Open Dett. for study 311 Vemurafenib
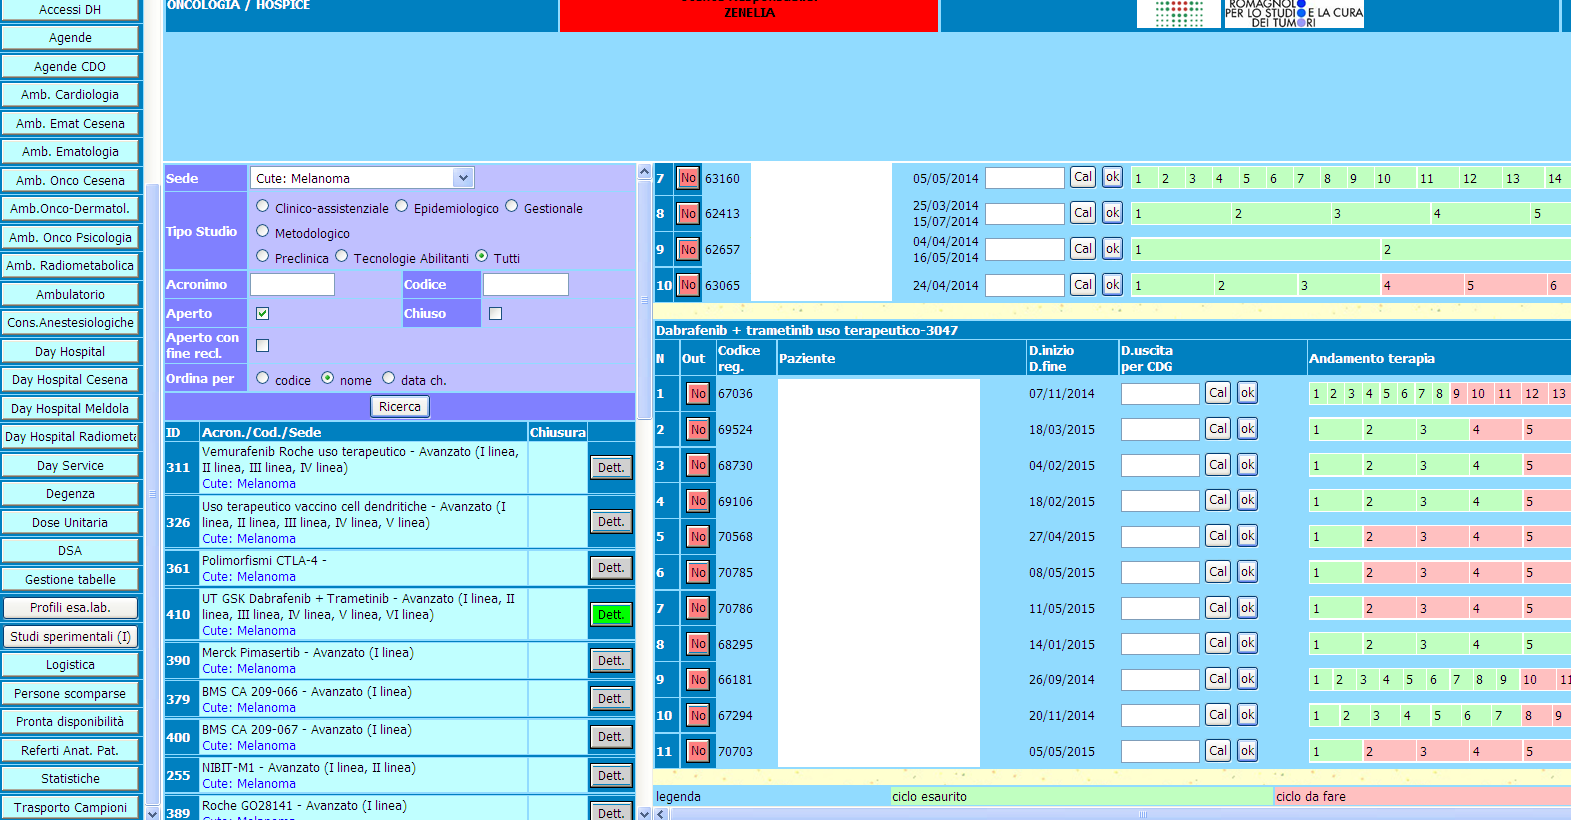The width and height of the screenshot is (1571, 820). (x=611, y=467)
